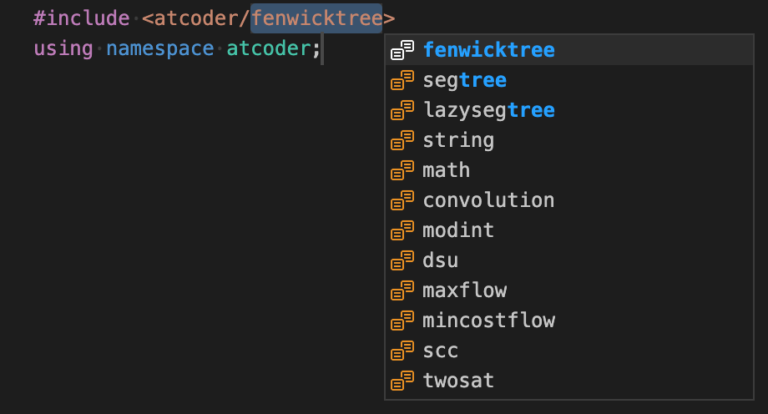This screenshot has height=414, width=768.
Task: Click the icon beside lazysegtree suggestion
Action: coord(402,110)
